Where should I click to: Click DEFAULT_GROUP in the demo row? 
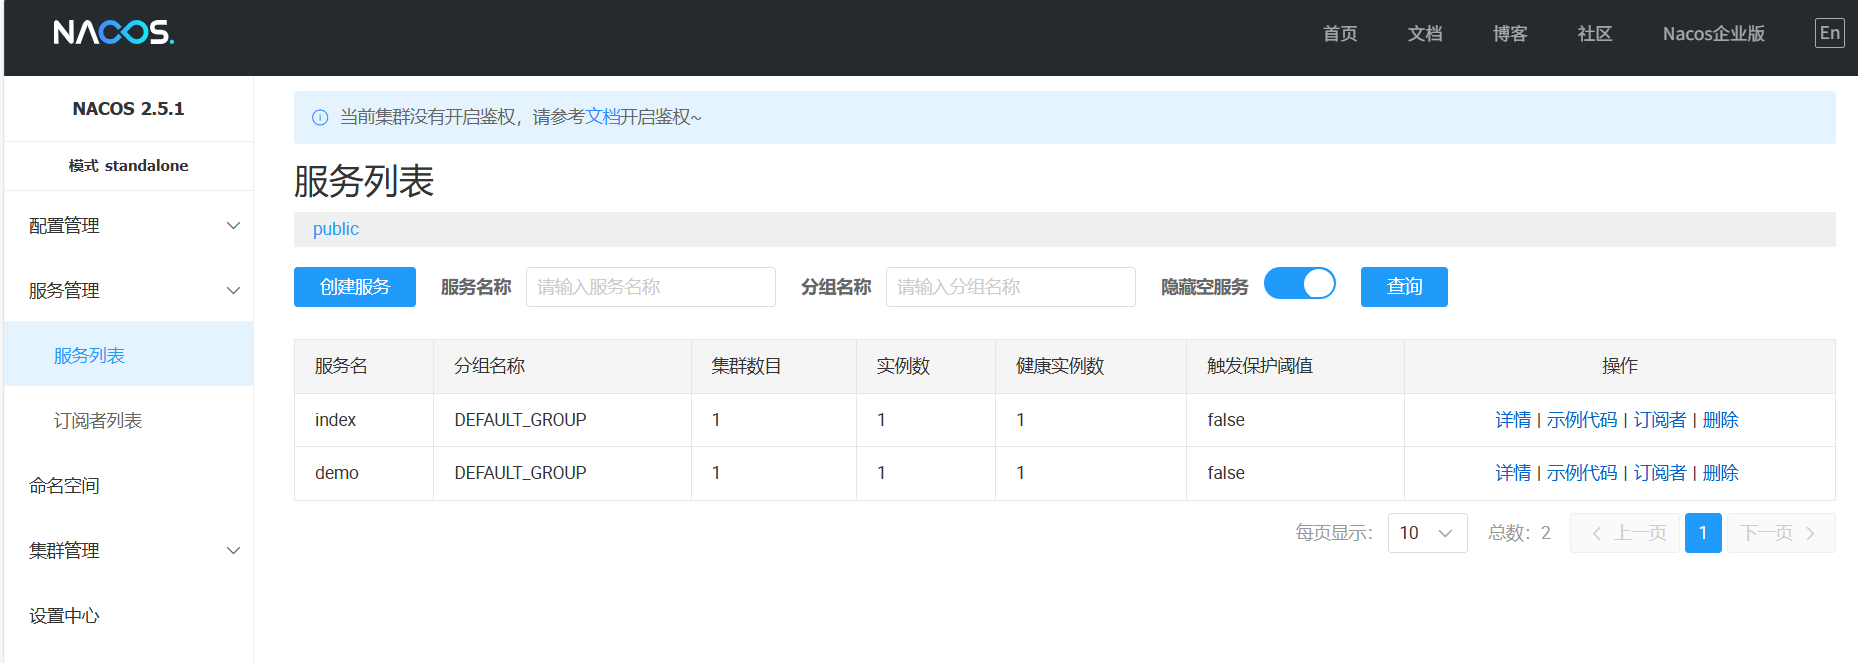[520, 473]
